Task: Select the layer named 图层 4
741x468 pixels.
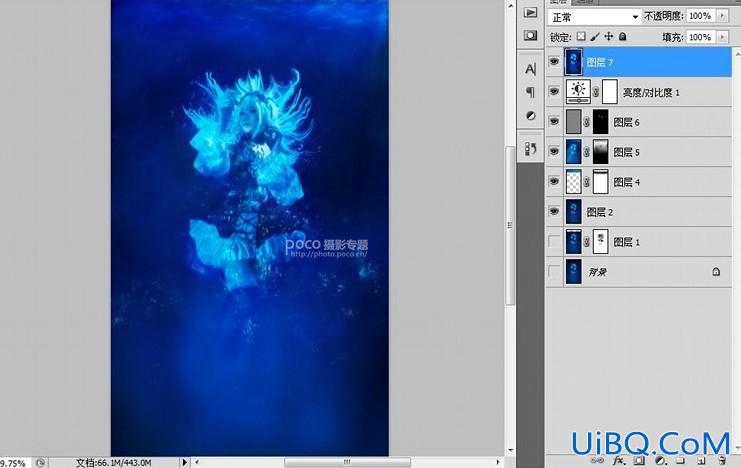Action: (627, 182)
